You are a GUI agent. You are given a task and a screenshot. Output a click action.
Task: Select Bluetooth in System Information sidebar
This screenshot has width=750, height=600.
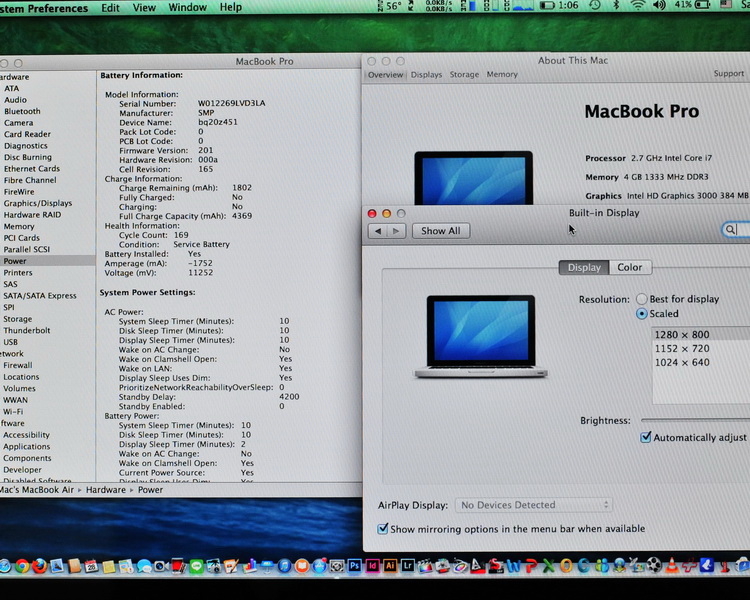click(22, 111)
